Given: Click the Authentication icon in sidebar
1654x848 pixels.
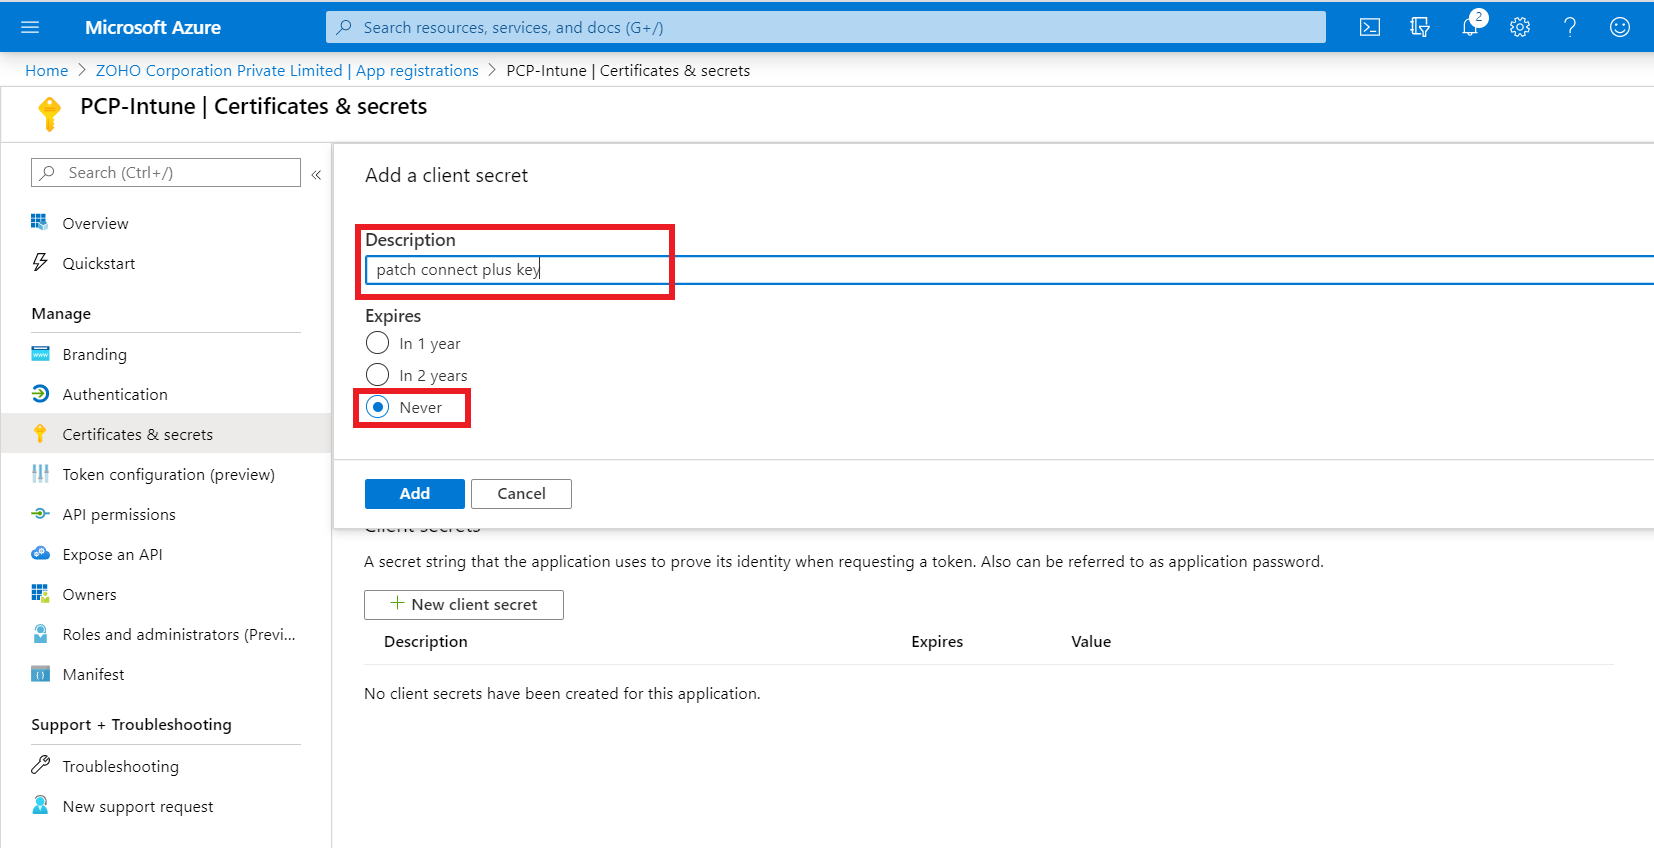Looking at the screenshot, I should pyautogui.click(x=40, y=394).
